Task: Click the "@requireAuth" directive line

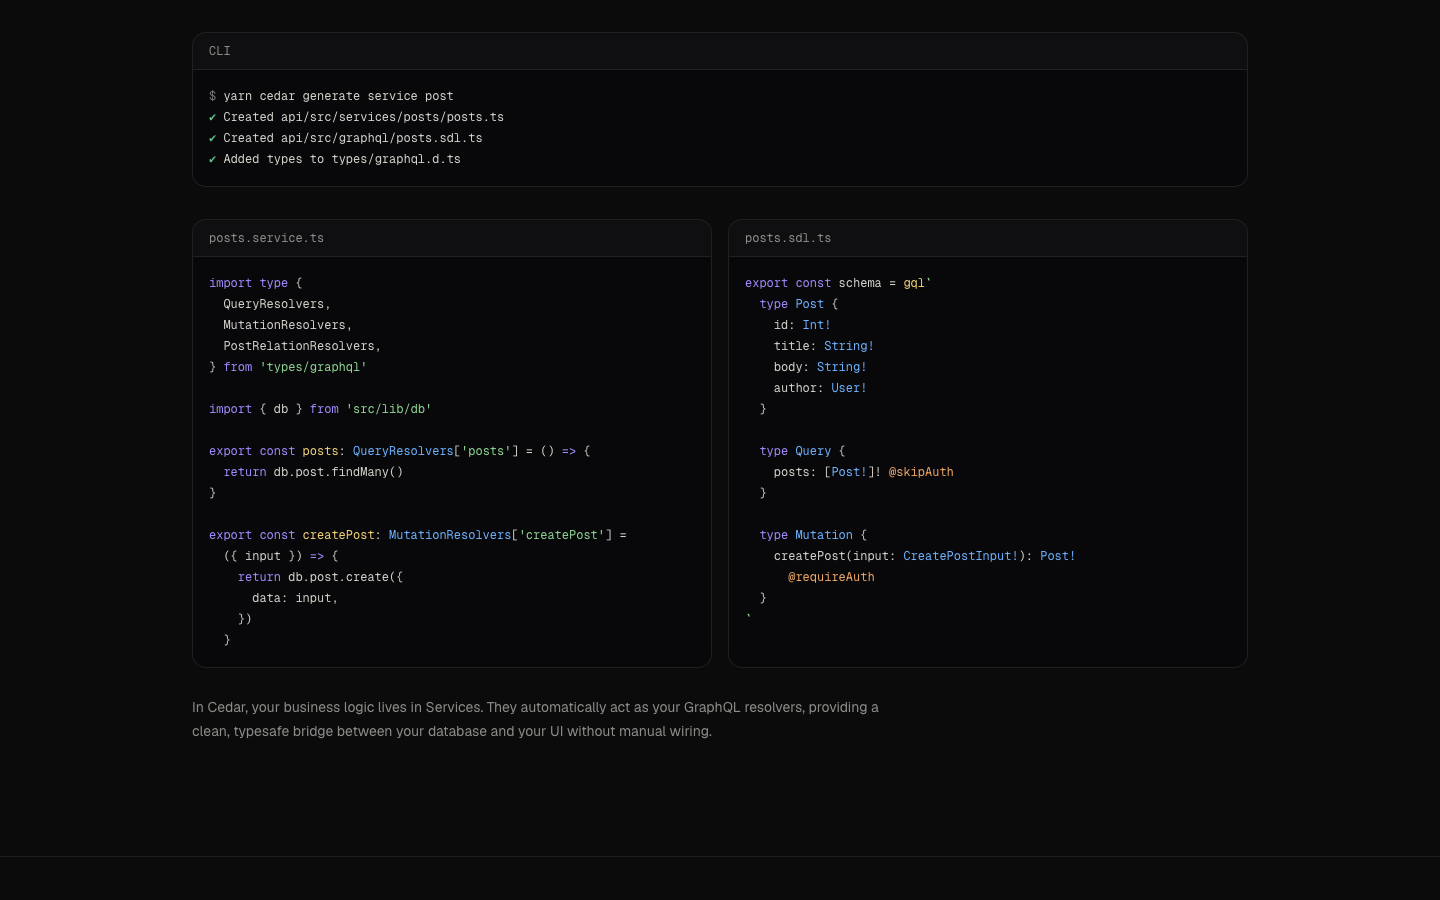Action: pos(831,577)
